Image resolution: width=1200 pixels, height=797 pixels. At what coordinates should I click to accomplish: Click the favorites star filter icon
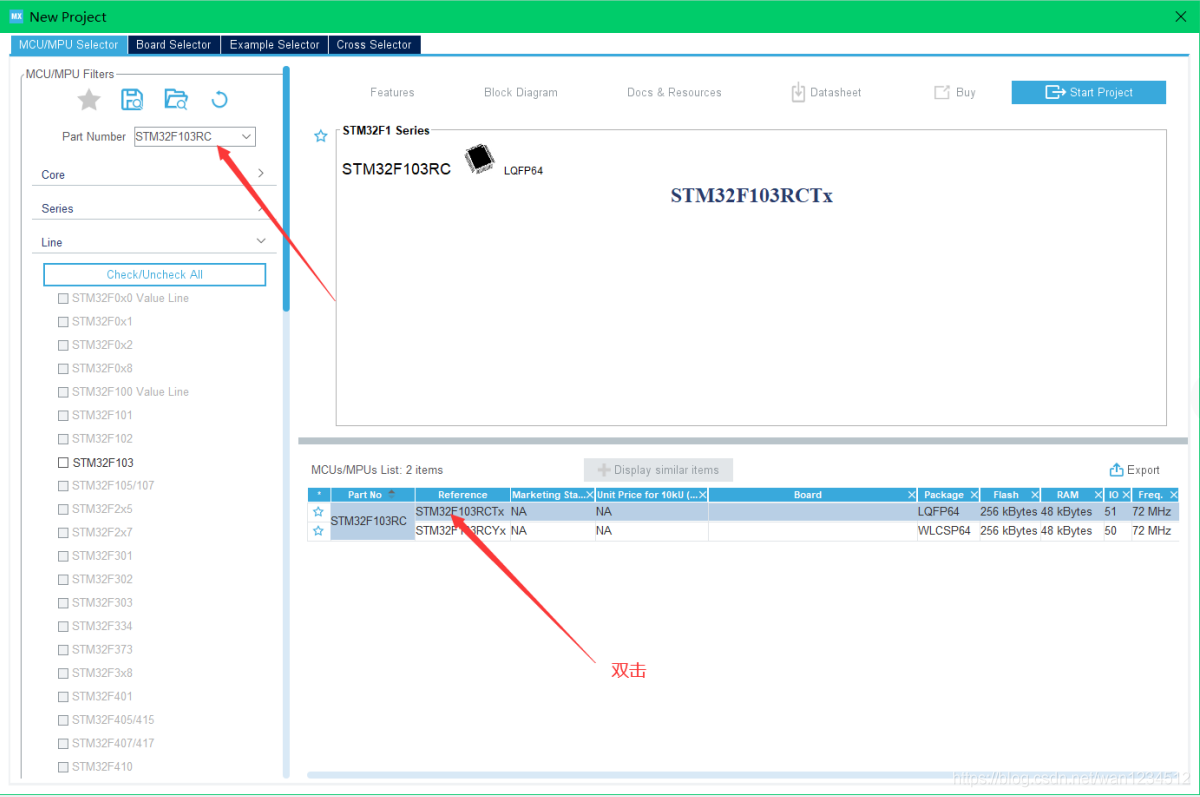89,99
